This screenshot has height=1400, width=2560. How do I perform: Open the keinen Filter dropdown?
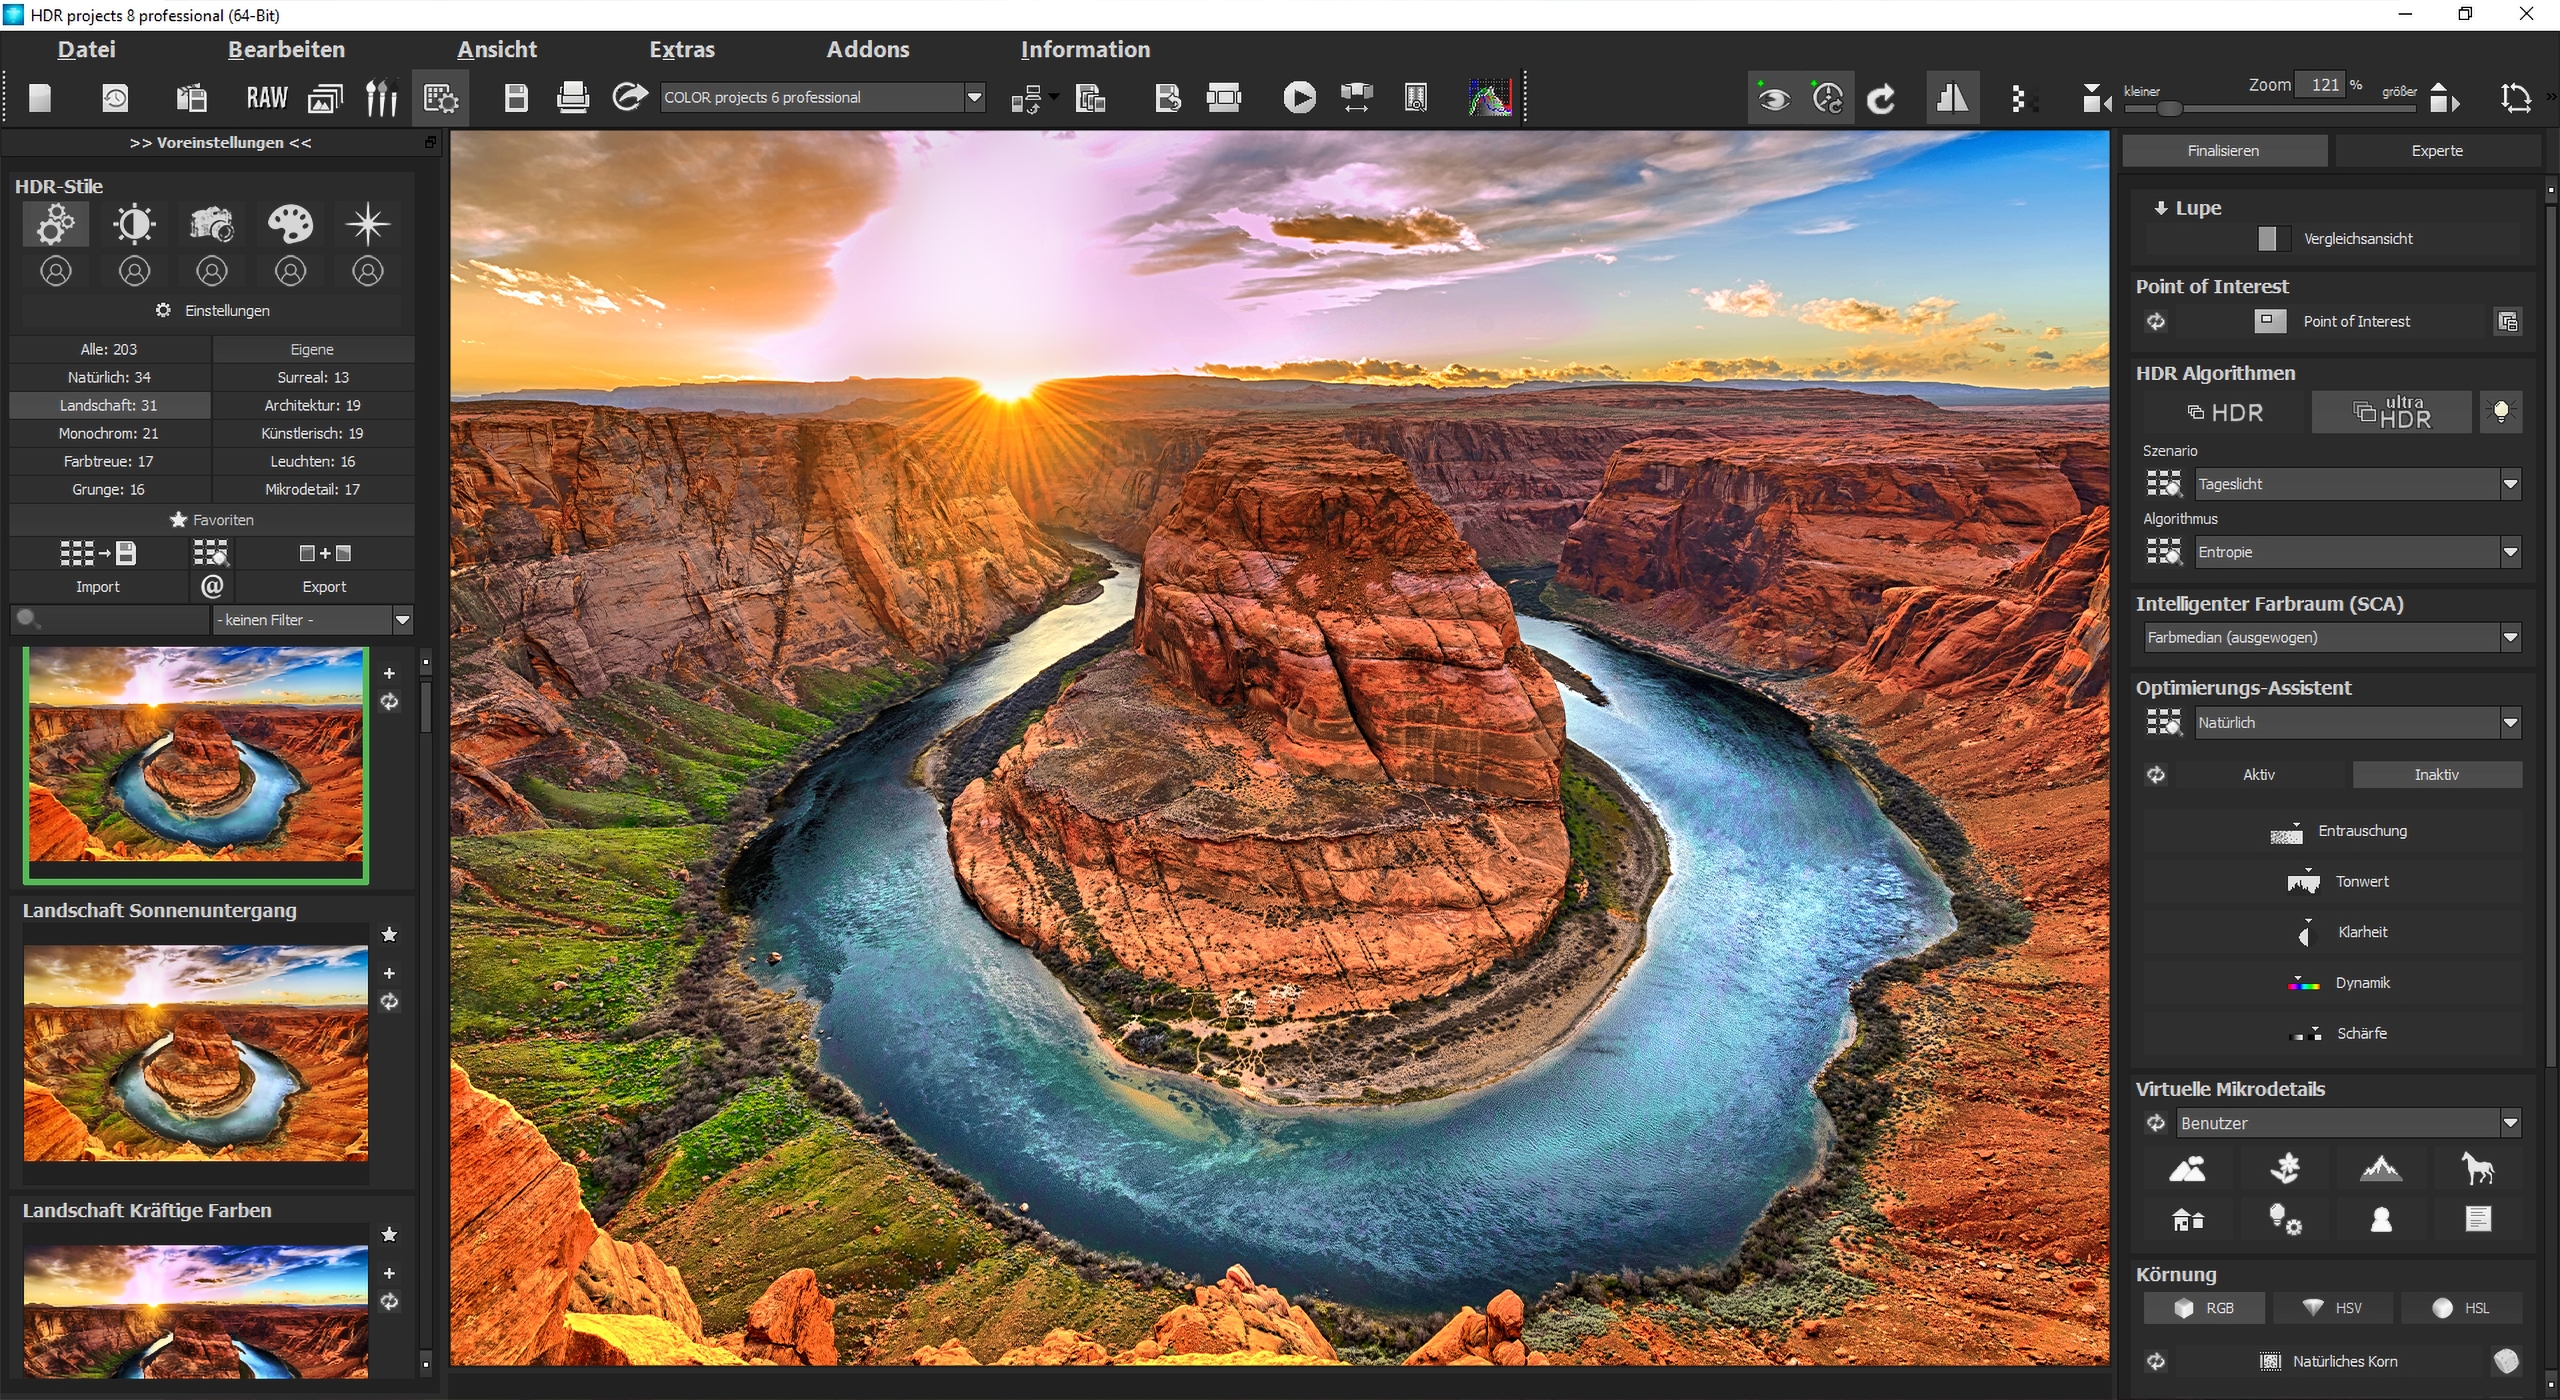[x=402, y=620]
